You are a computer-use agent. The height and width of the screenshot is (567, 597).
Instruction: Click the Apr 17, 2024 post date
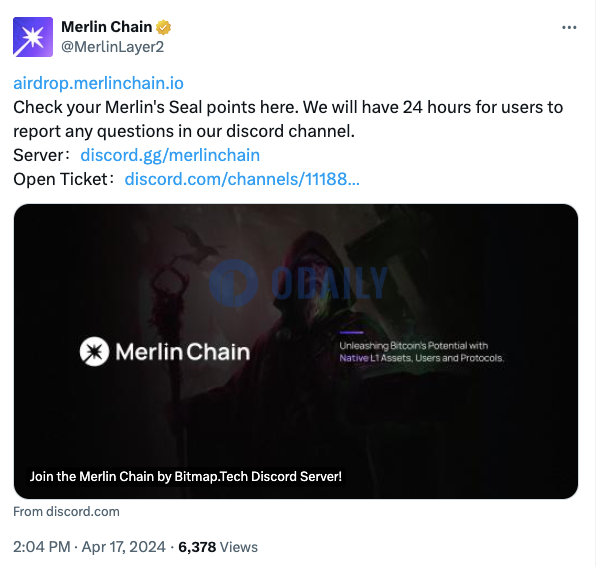click(x=124, y=547)
